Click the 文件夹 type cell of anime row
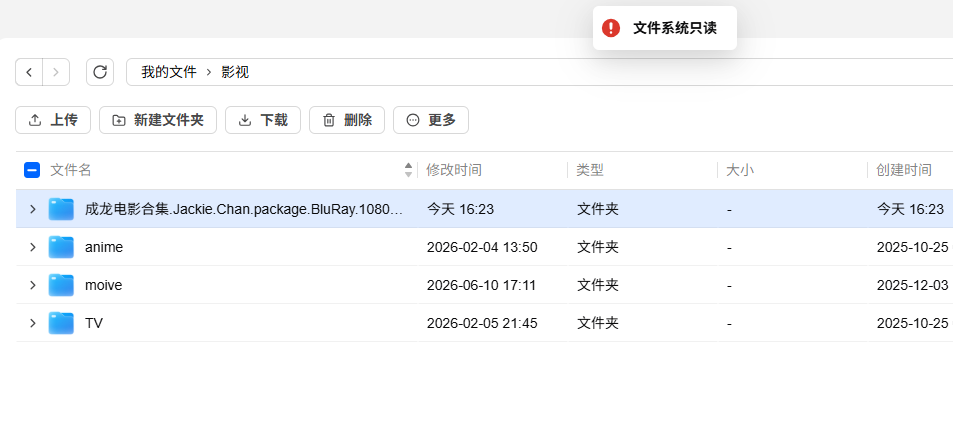Image resolution: width=953 pixels, height=431 pixels. [x=597, y=247]
